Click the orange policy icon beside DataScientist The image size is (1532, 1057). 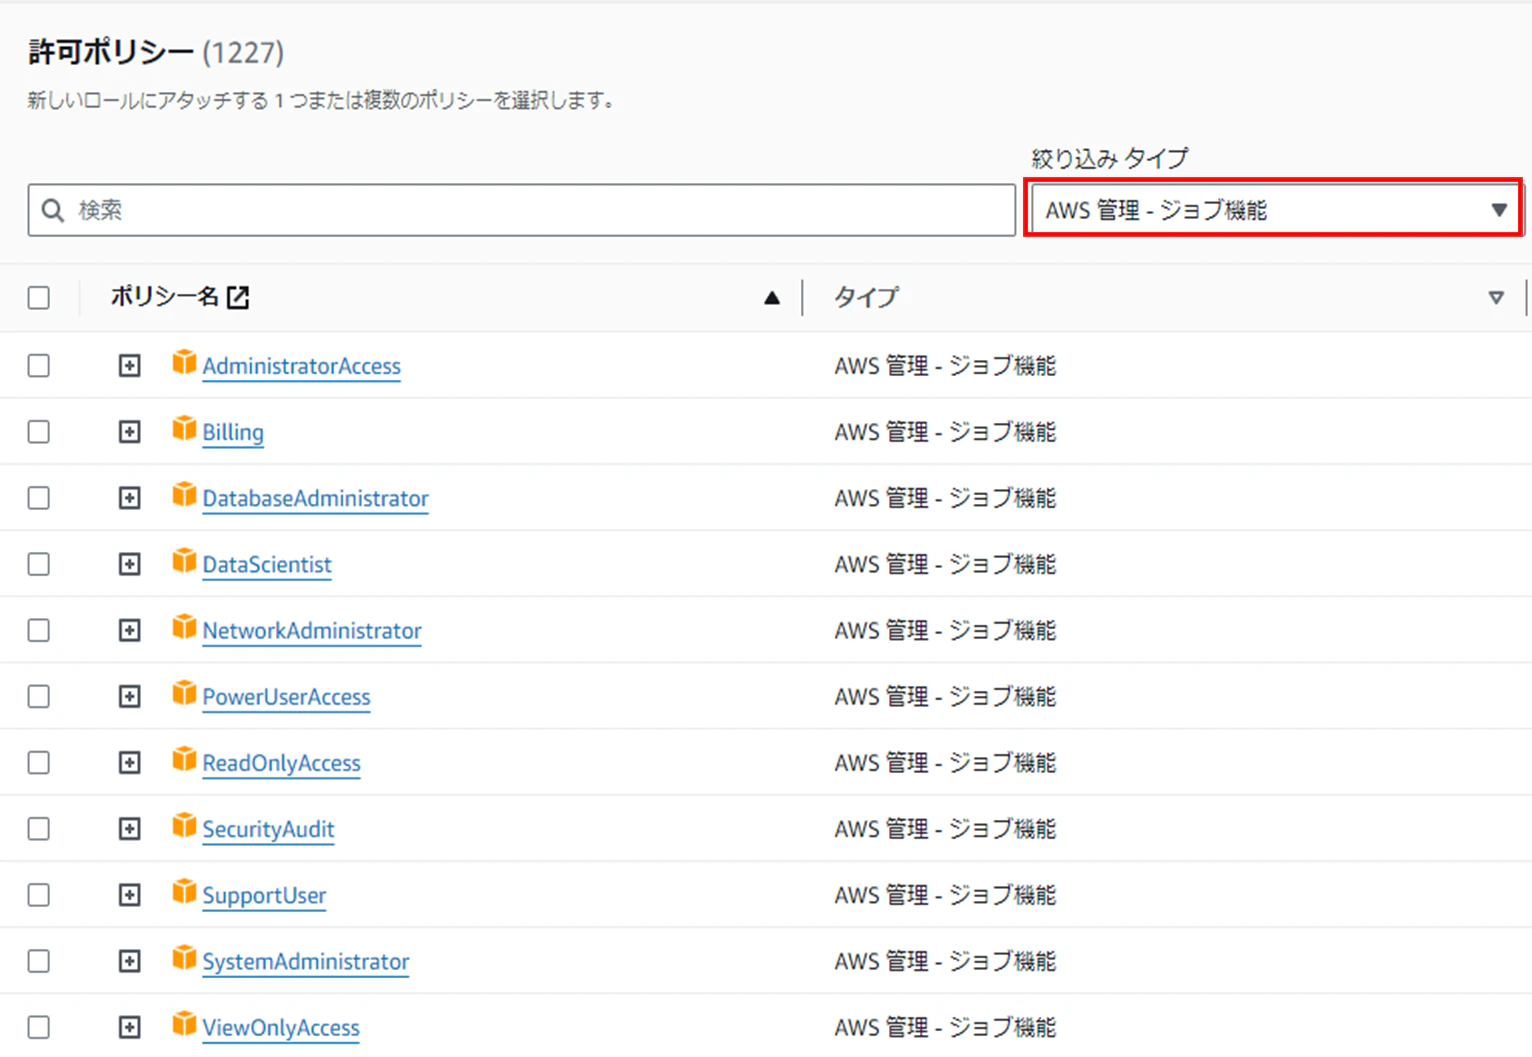coord(184,561)
